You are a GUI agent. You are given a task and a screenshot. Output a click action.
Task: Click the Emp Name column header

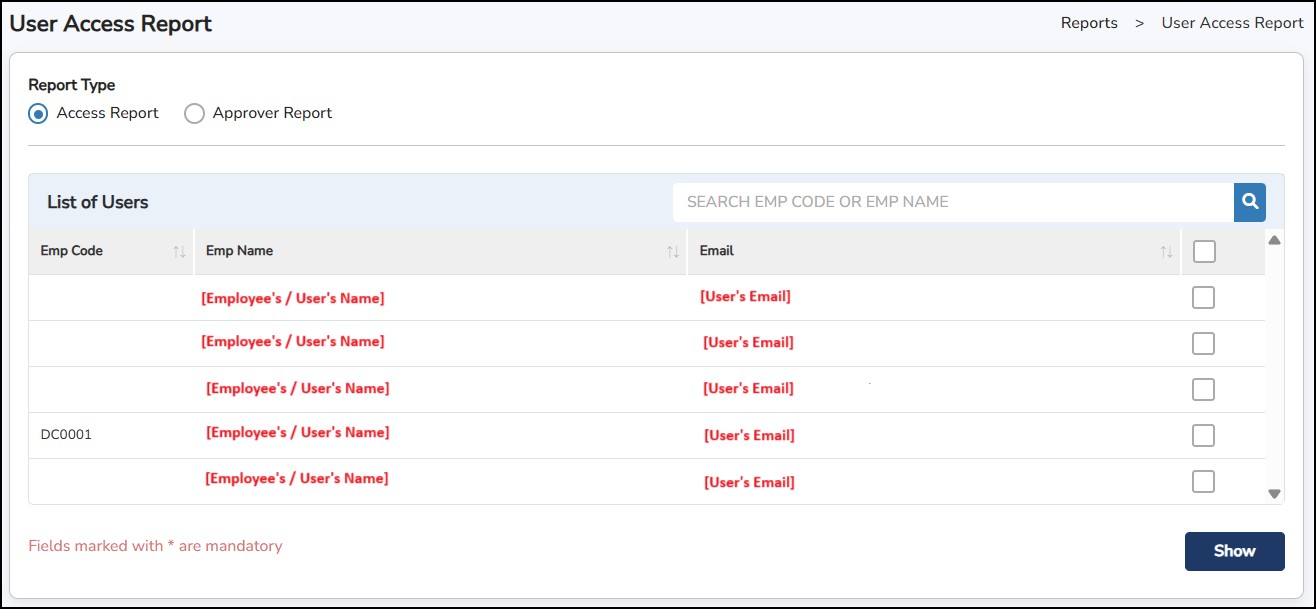pos(240,251)
